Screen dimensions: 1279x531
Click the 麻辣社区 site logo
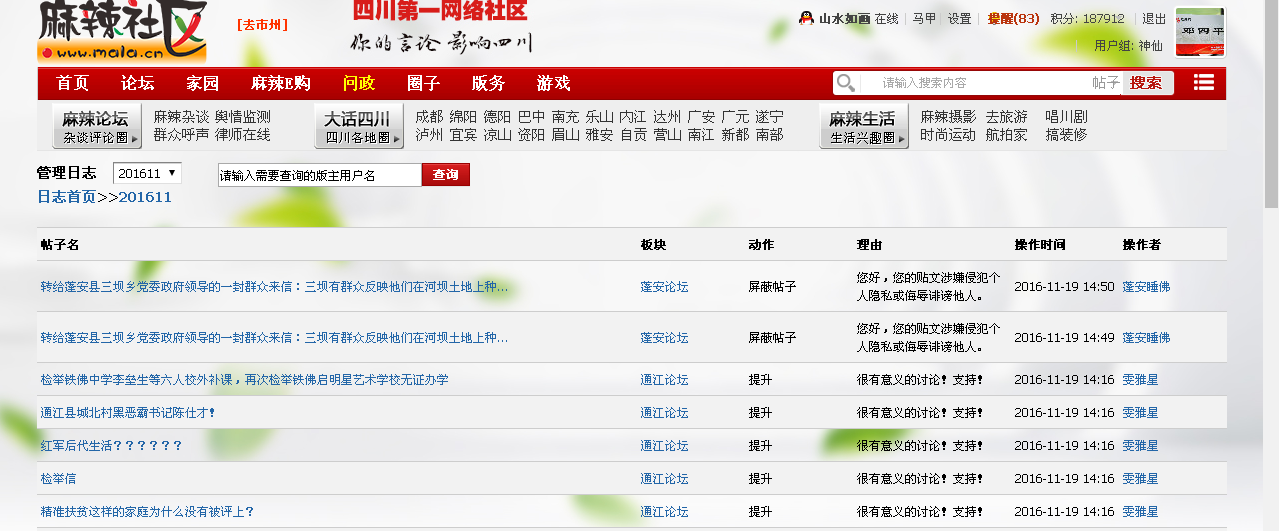[x=123, y=32]
